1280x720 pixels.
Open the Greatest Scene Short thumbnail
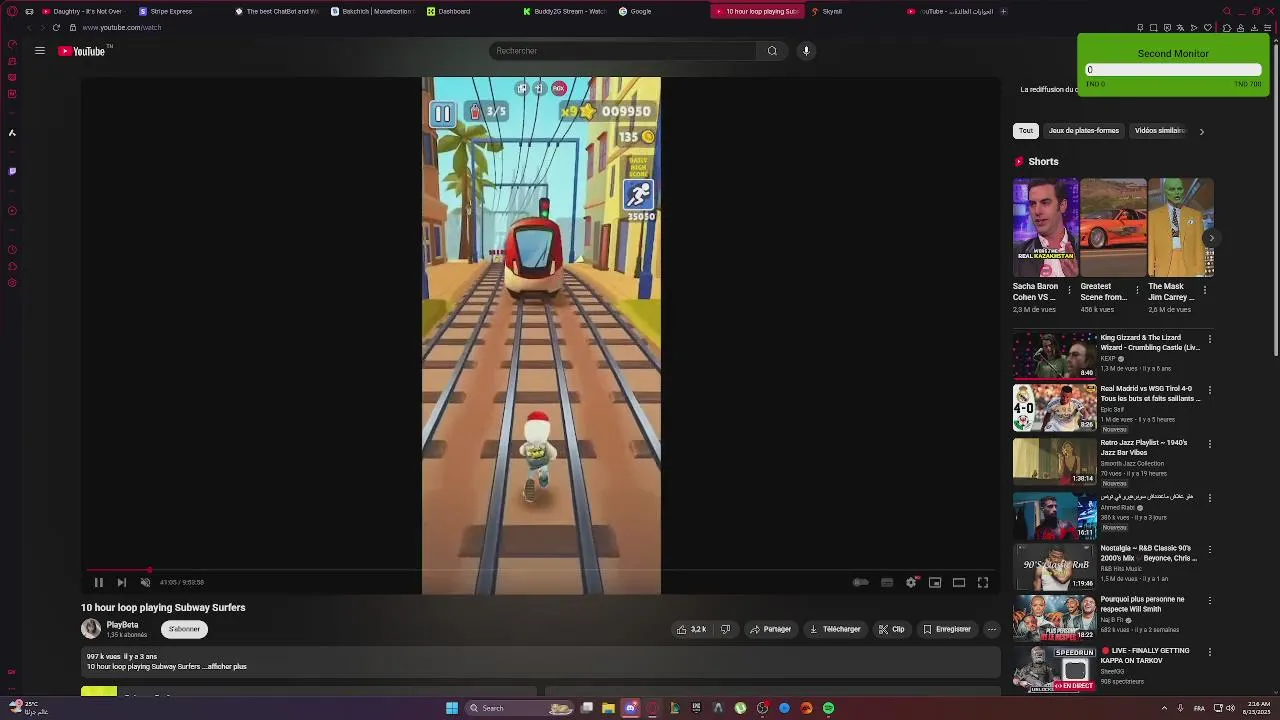coord(1113,227)
